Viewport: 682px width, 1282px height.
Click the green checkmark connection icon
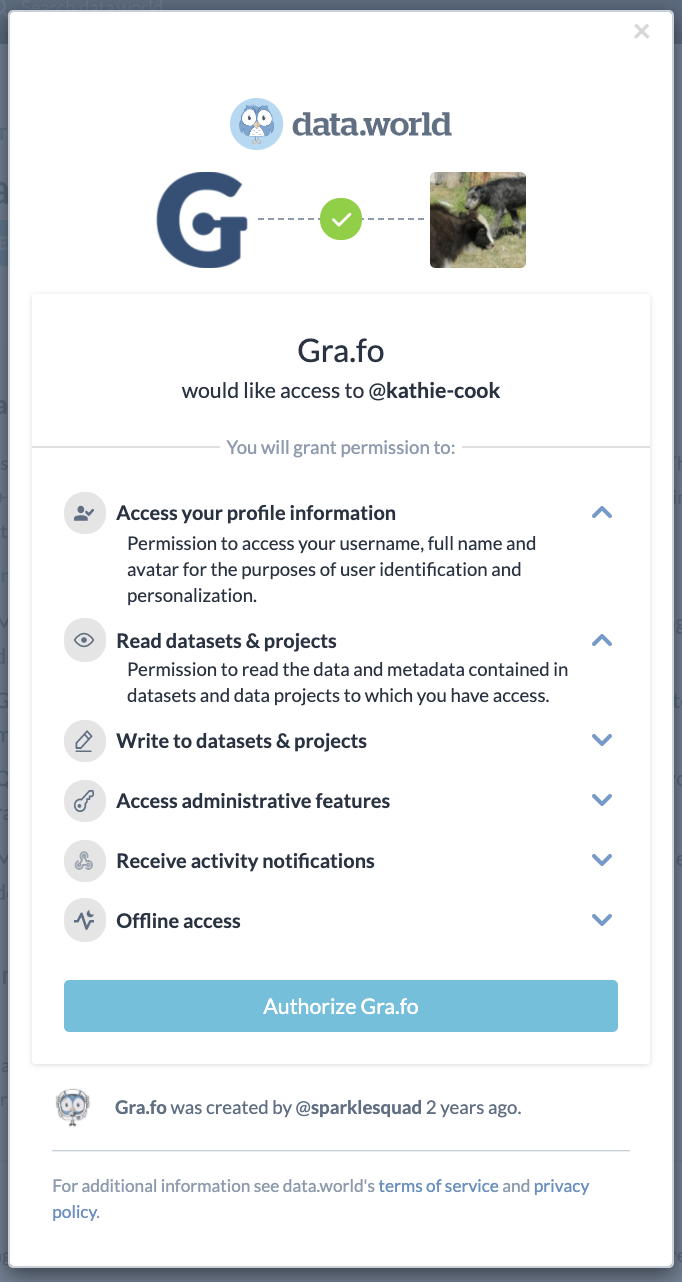click(341, 220)
